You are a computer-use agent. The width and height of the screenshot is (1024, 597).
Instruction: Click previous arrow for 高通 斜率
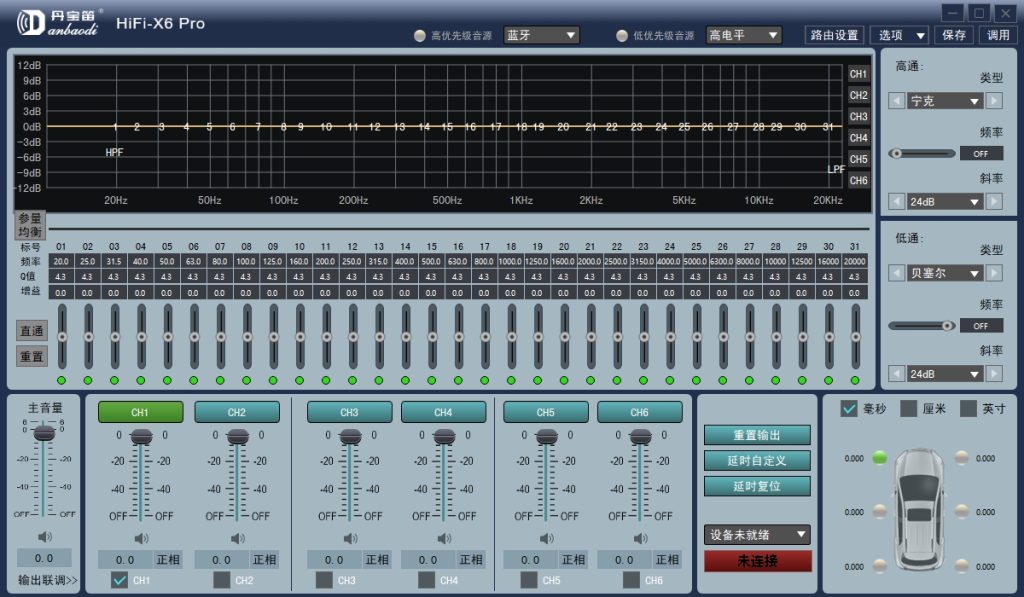(x=897, y=201)
